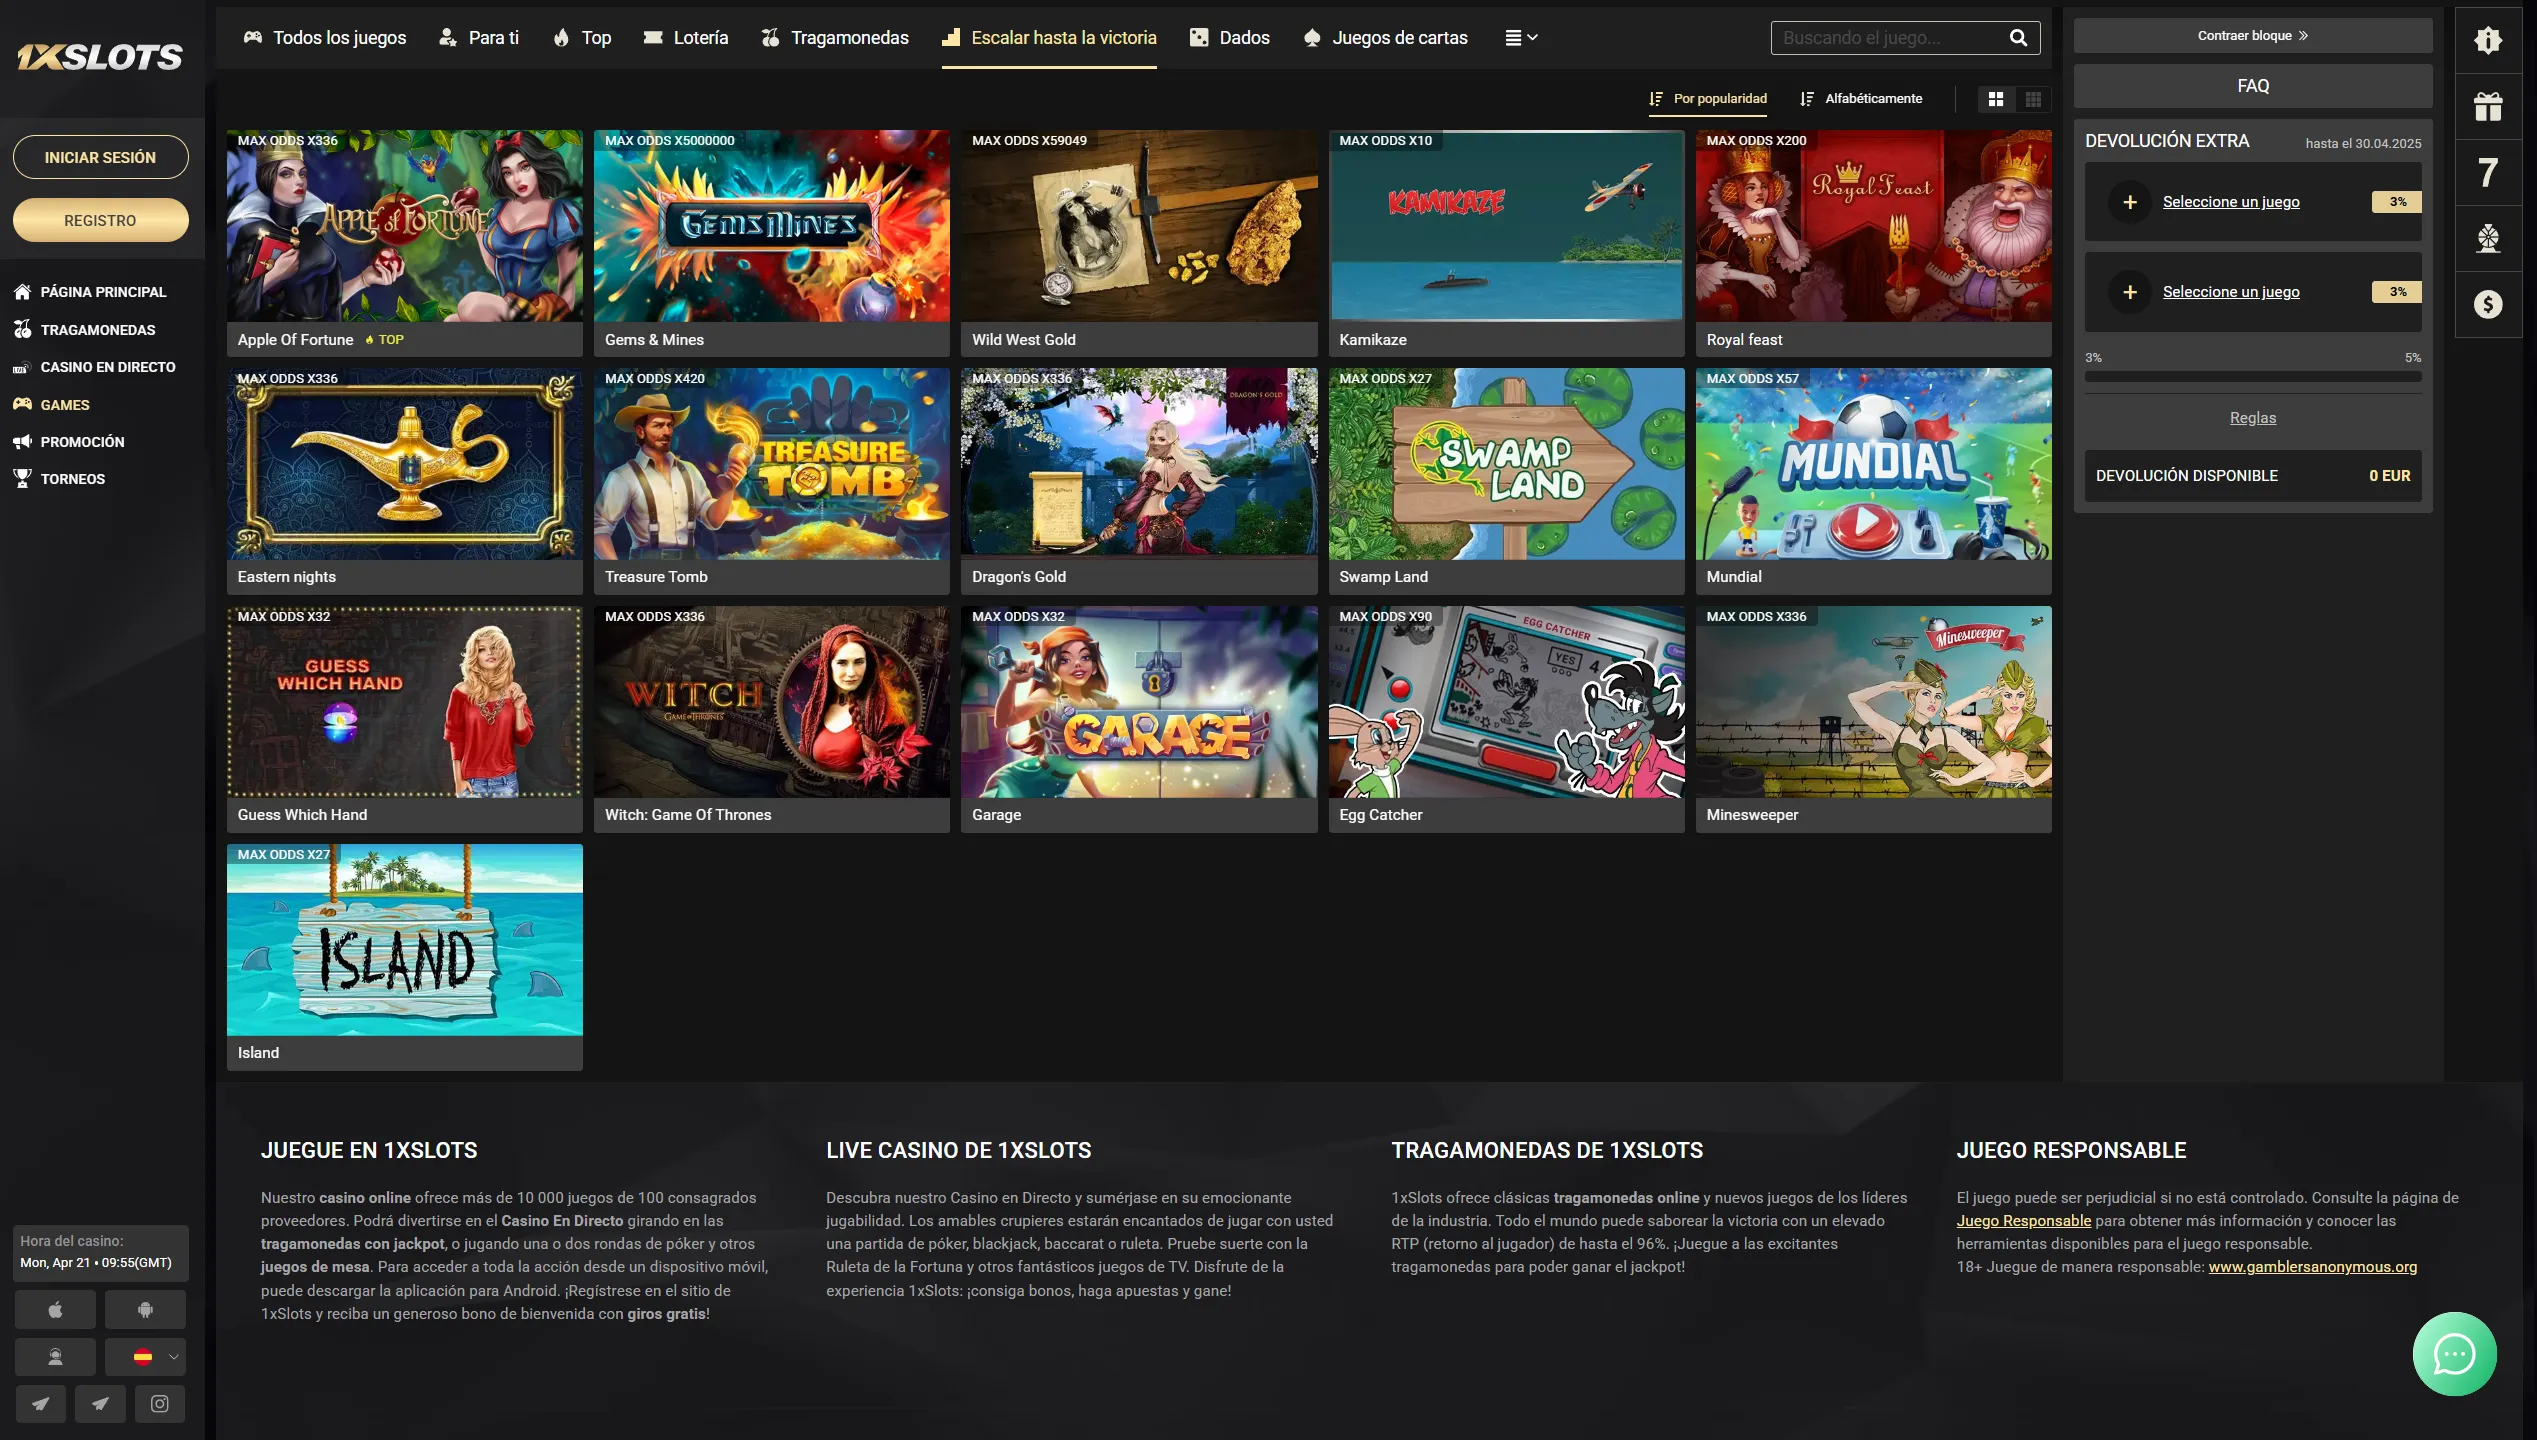2537x1440 pixels.
Task: Select Escalar hasta la victoria tab
Action: pyautogui.click(x=1049, y=38)
